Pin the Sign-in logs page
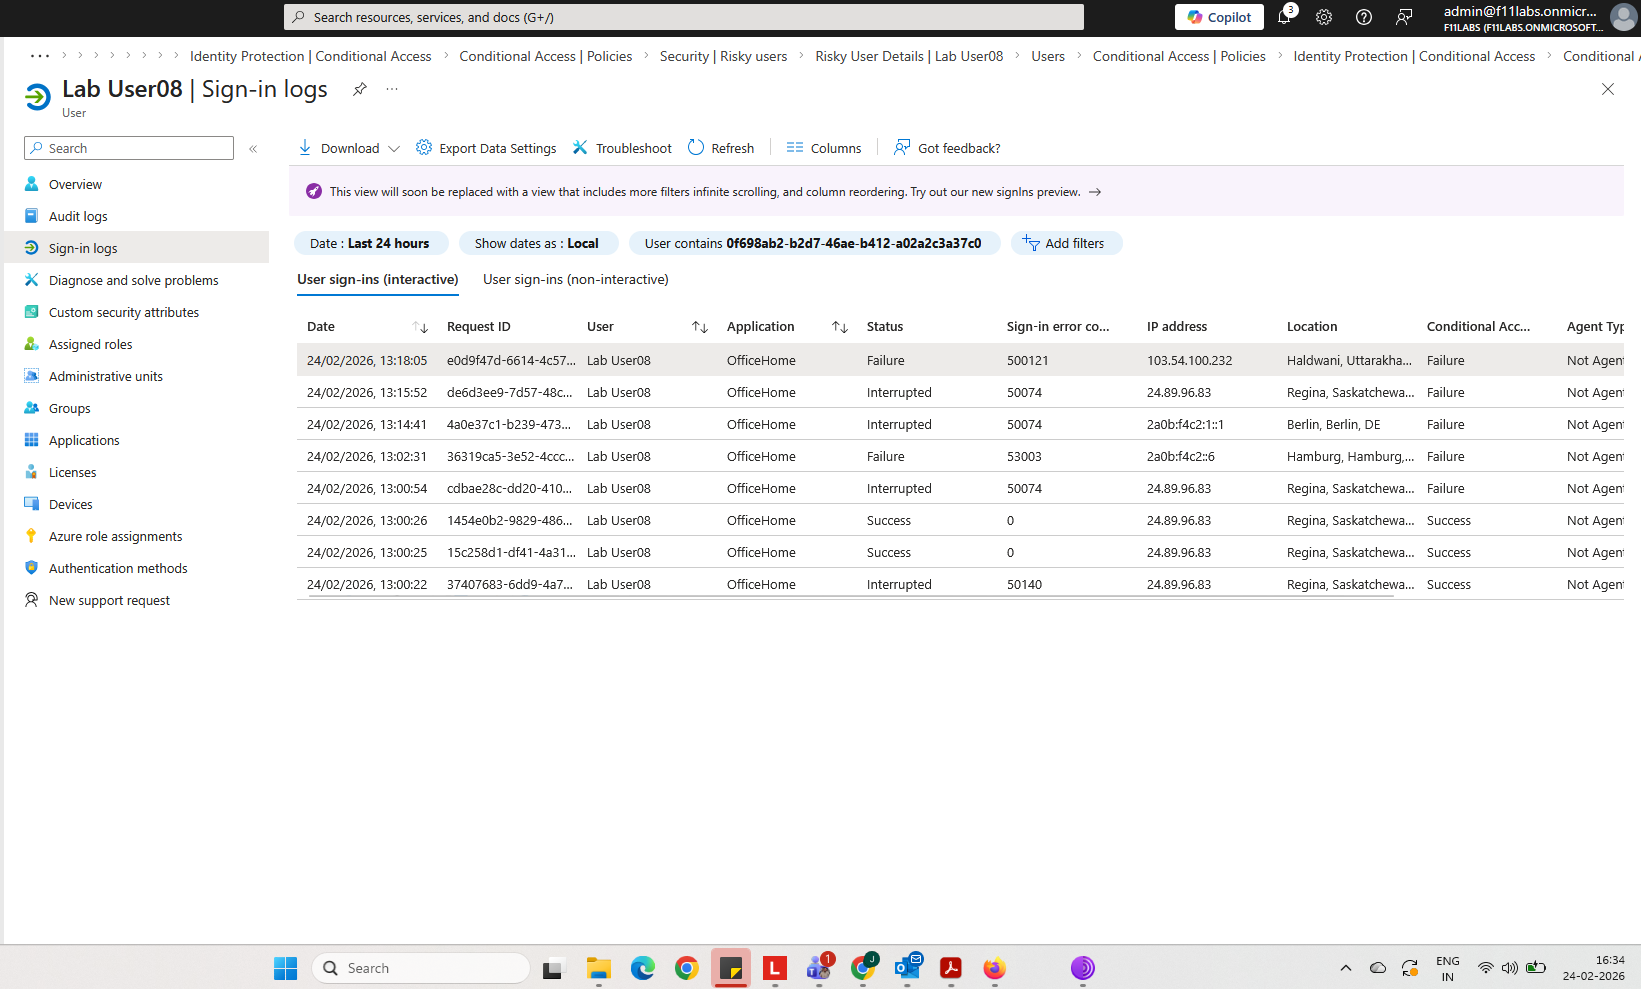Screen dimensions: 1641x989 [360, 89]
